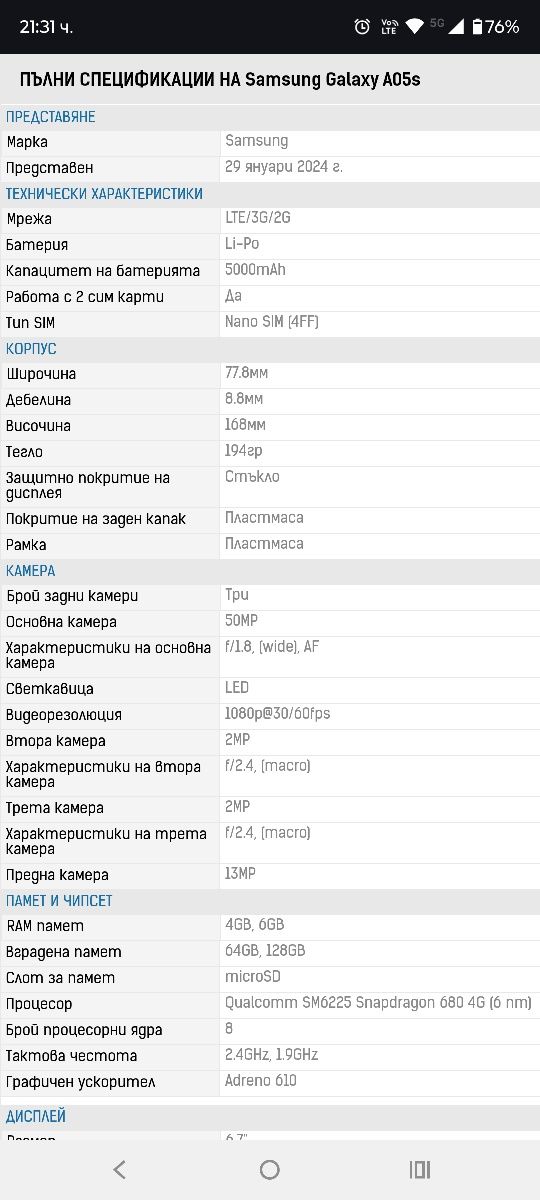This screenshot has height=1200, width=540.
Task: Tap the value Samsung in Марка row
Action: pyautogui.click(x=256, y=141)
